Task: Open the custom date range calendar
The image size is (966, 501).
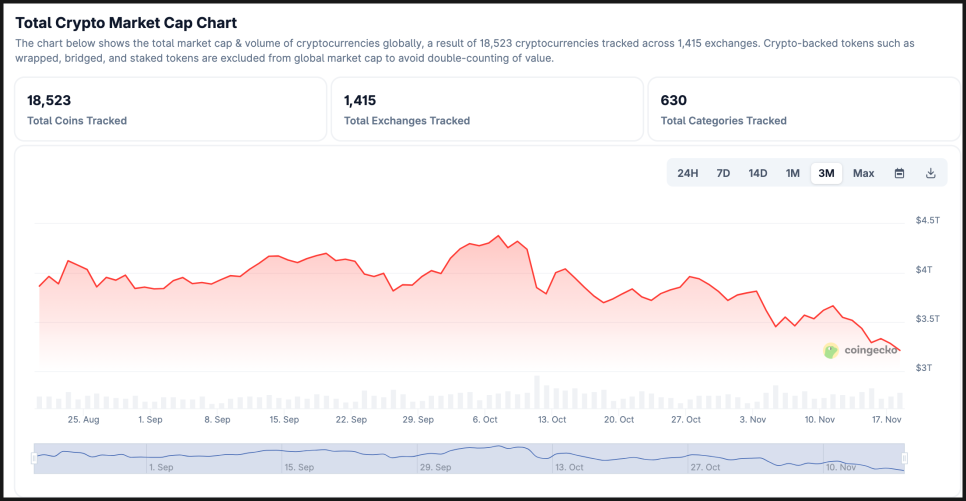Action: pos(899,173)
